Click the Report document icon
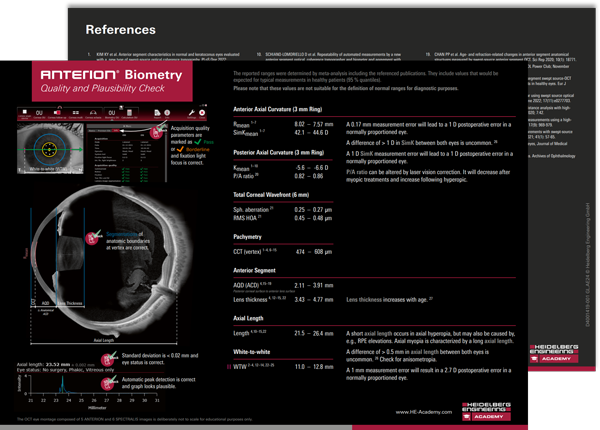The image size is (600, 430). (157, 114)
